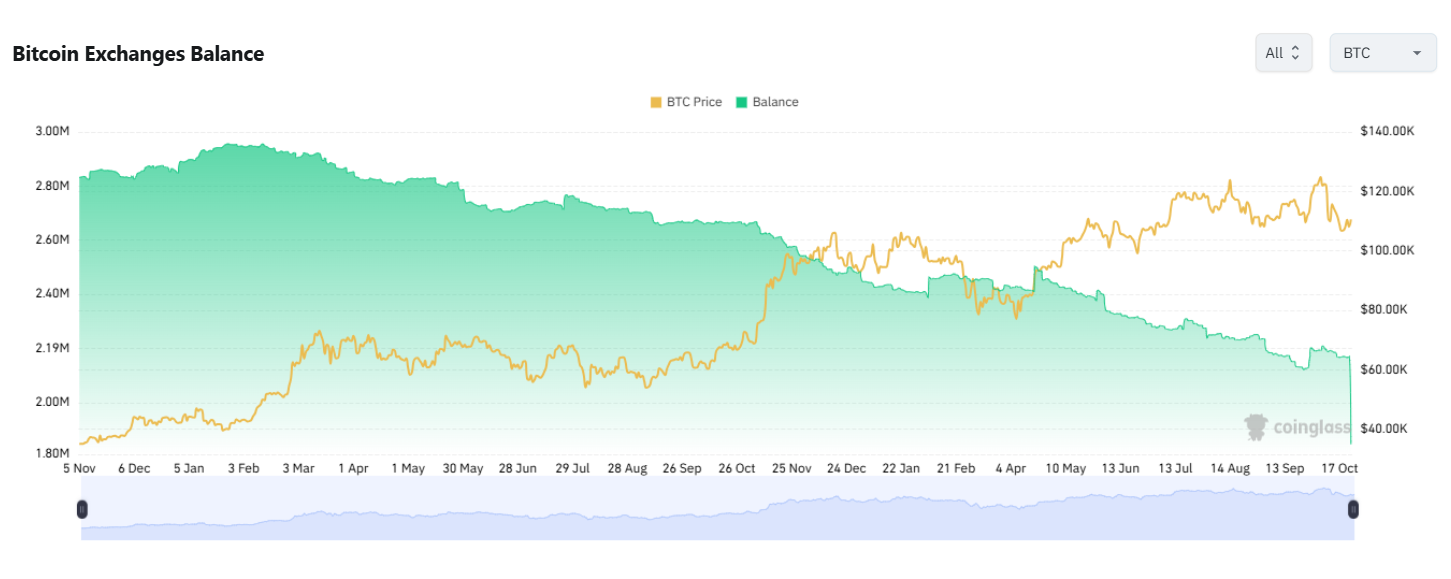
Task: Click the Bitcoin Exchanges Balance title
Action: (138, 54)
